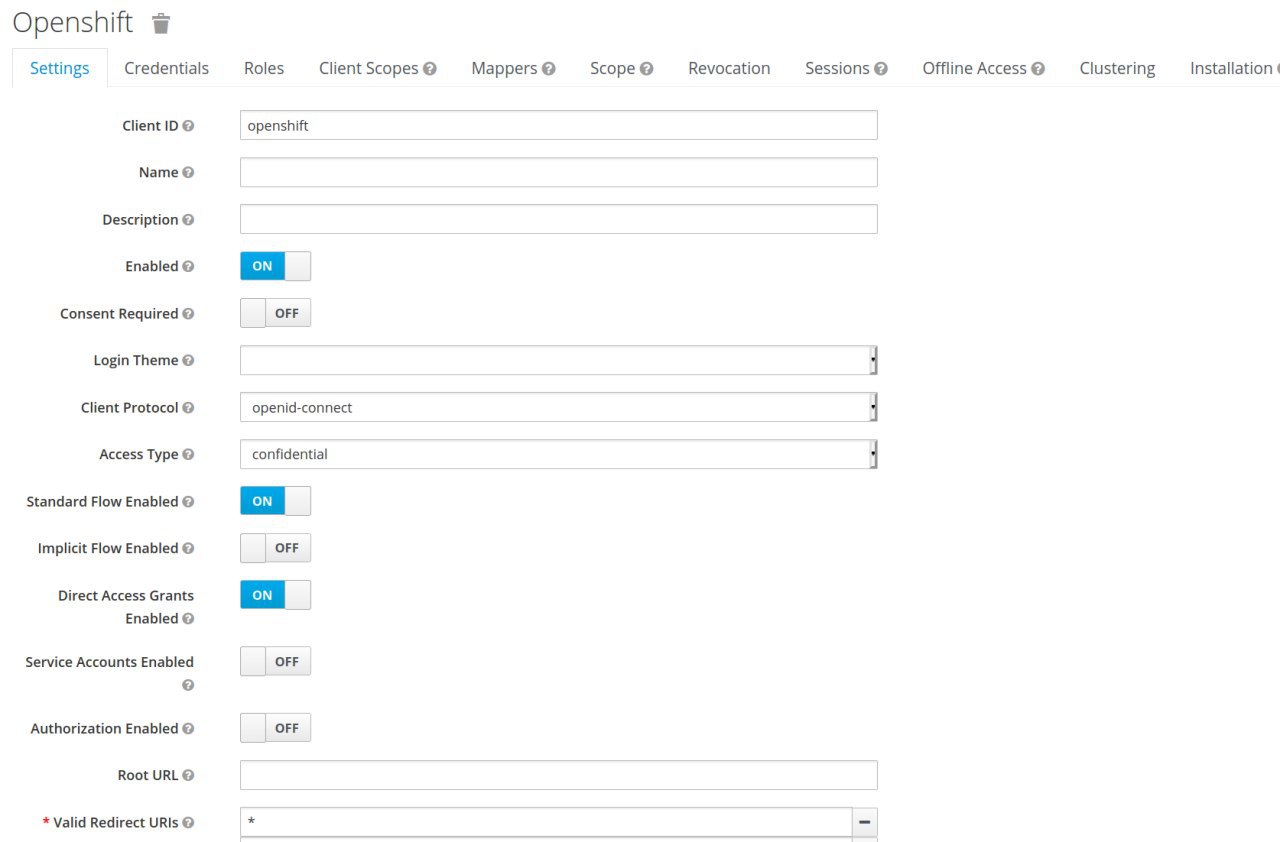Turn on Authorization Enabled switch
This screenshot has width=1280, height=842.
click(x=275, y=728)
